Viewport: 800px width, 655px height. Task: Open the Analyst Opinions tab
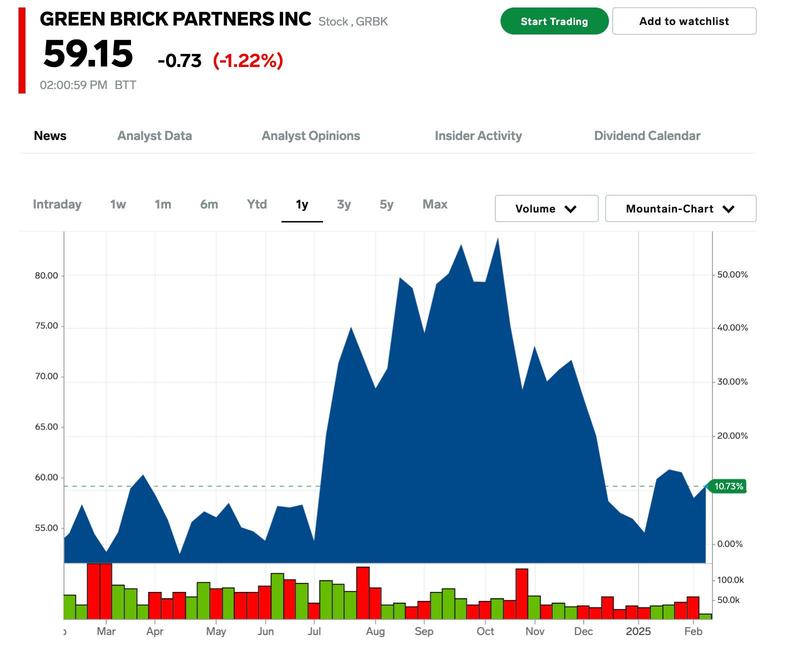[310, 136]
